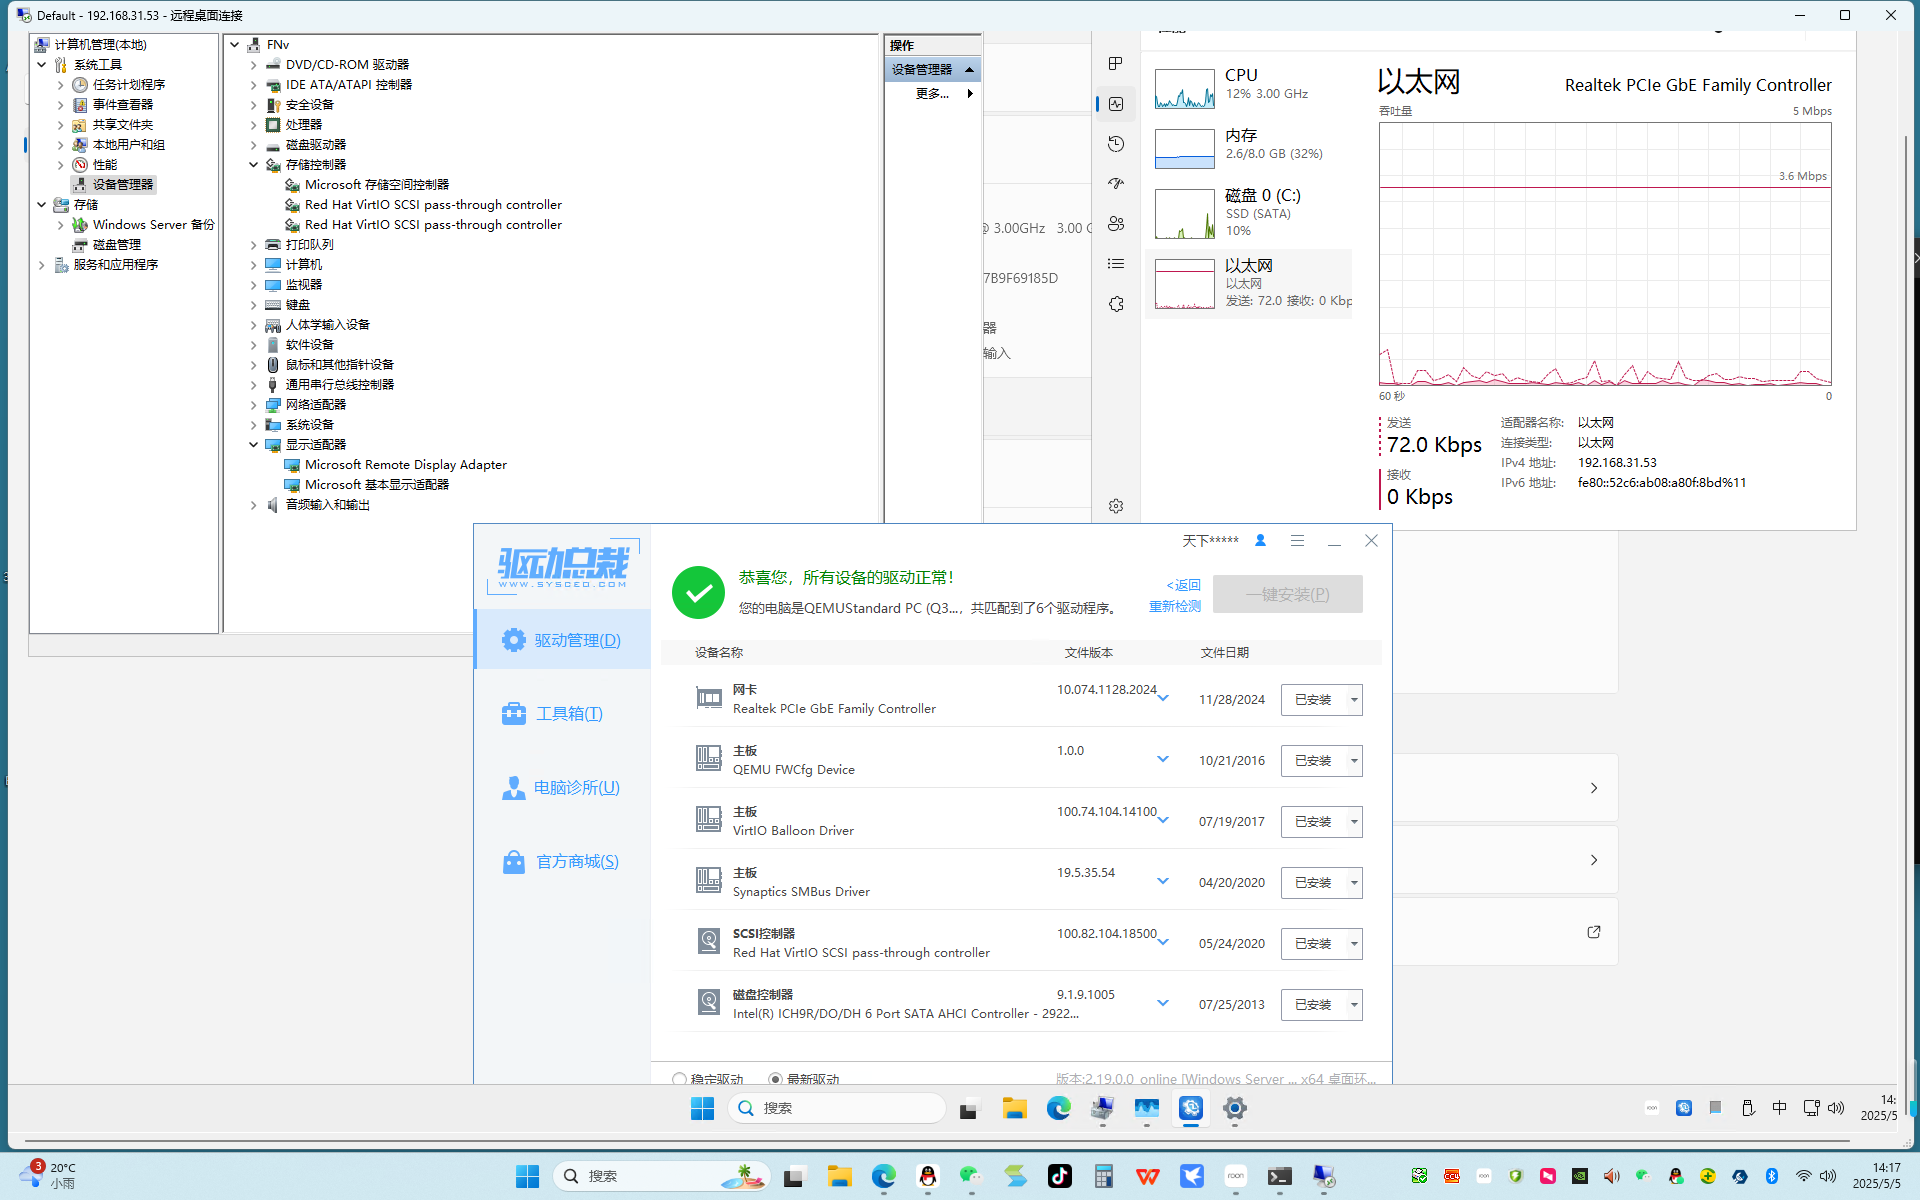Viewport: 1920px width, 1200px height.
Task: Open the 驱动管理(D) tab
Action: tap(562, 640)
